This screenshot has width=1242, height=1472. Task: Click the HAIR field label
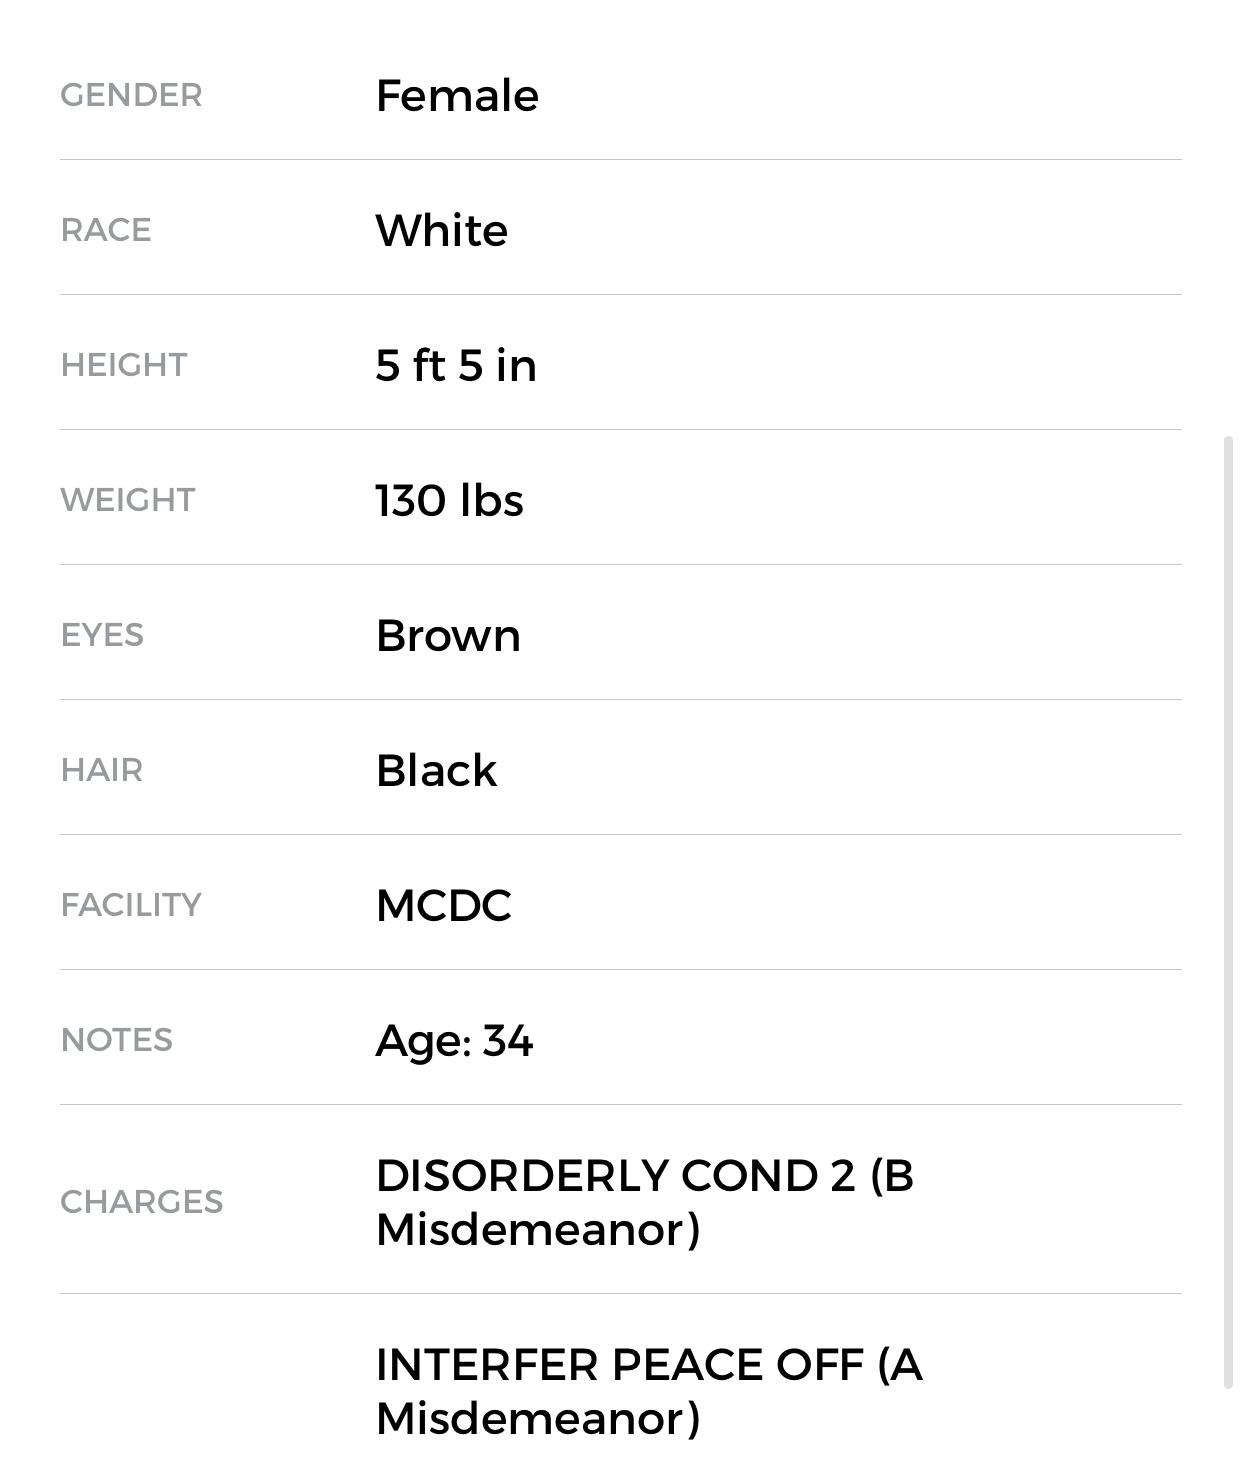[102, 770]
